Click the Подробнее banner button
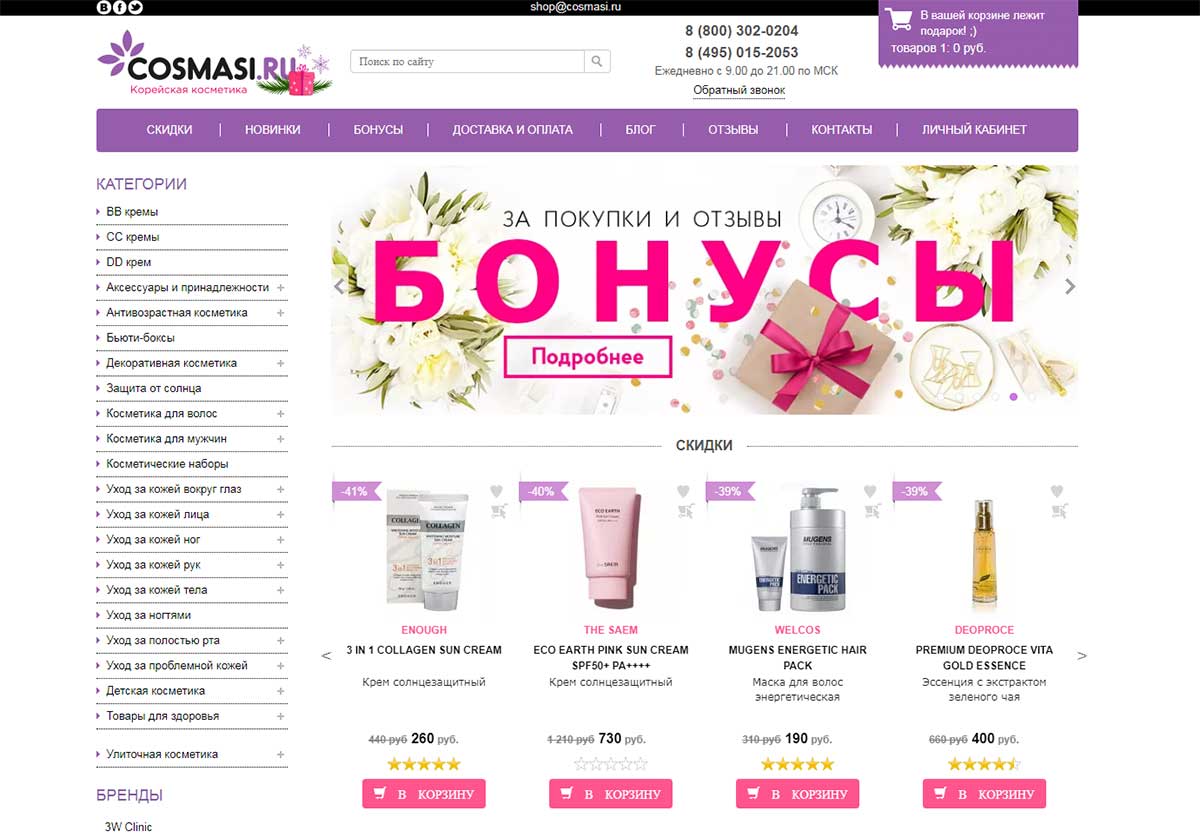1200x838 pixels. (x=587, y=357)
